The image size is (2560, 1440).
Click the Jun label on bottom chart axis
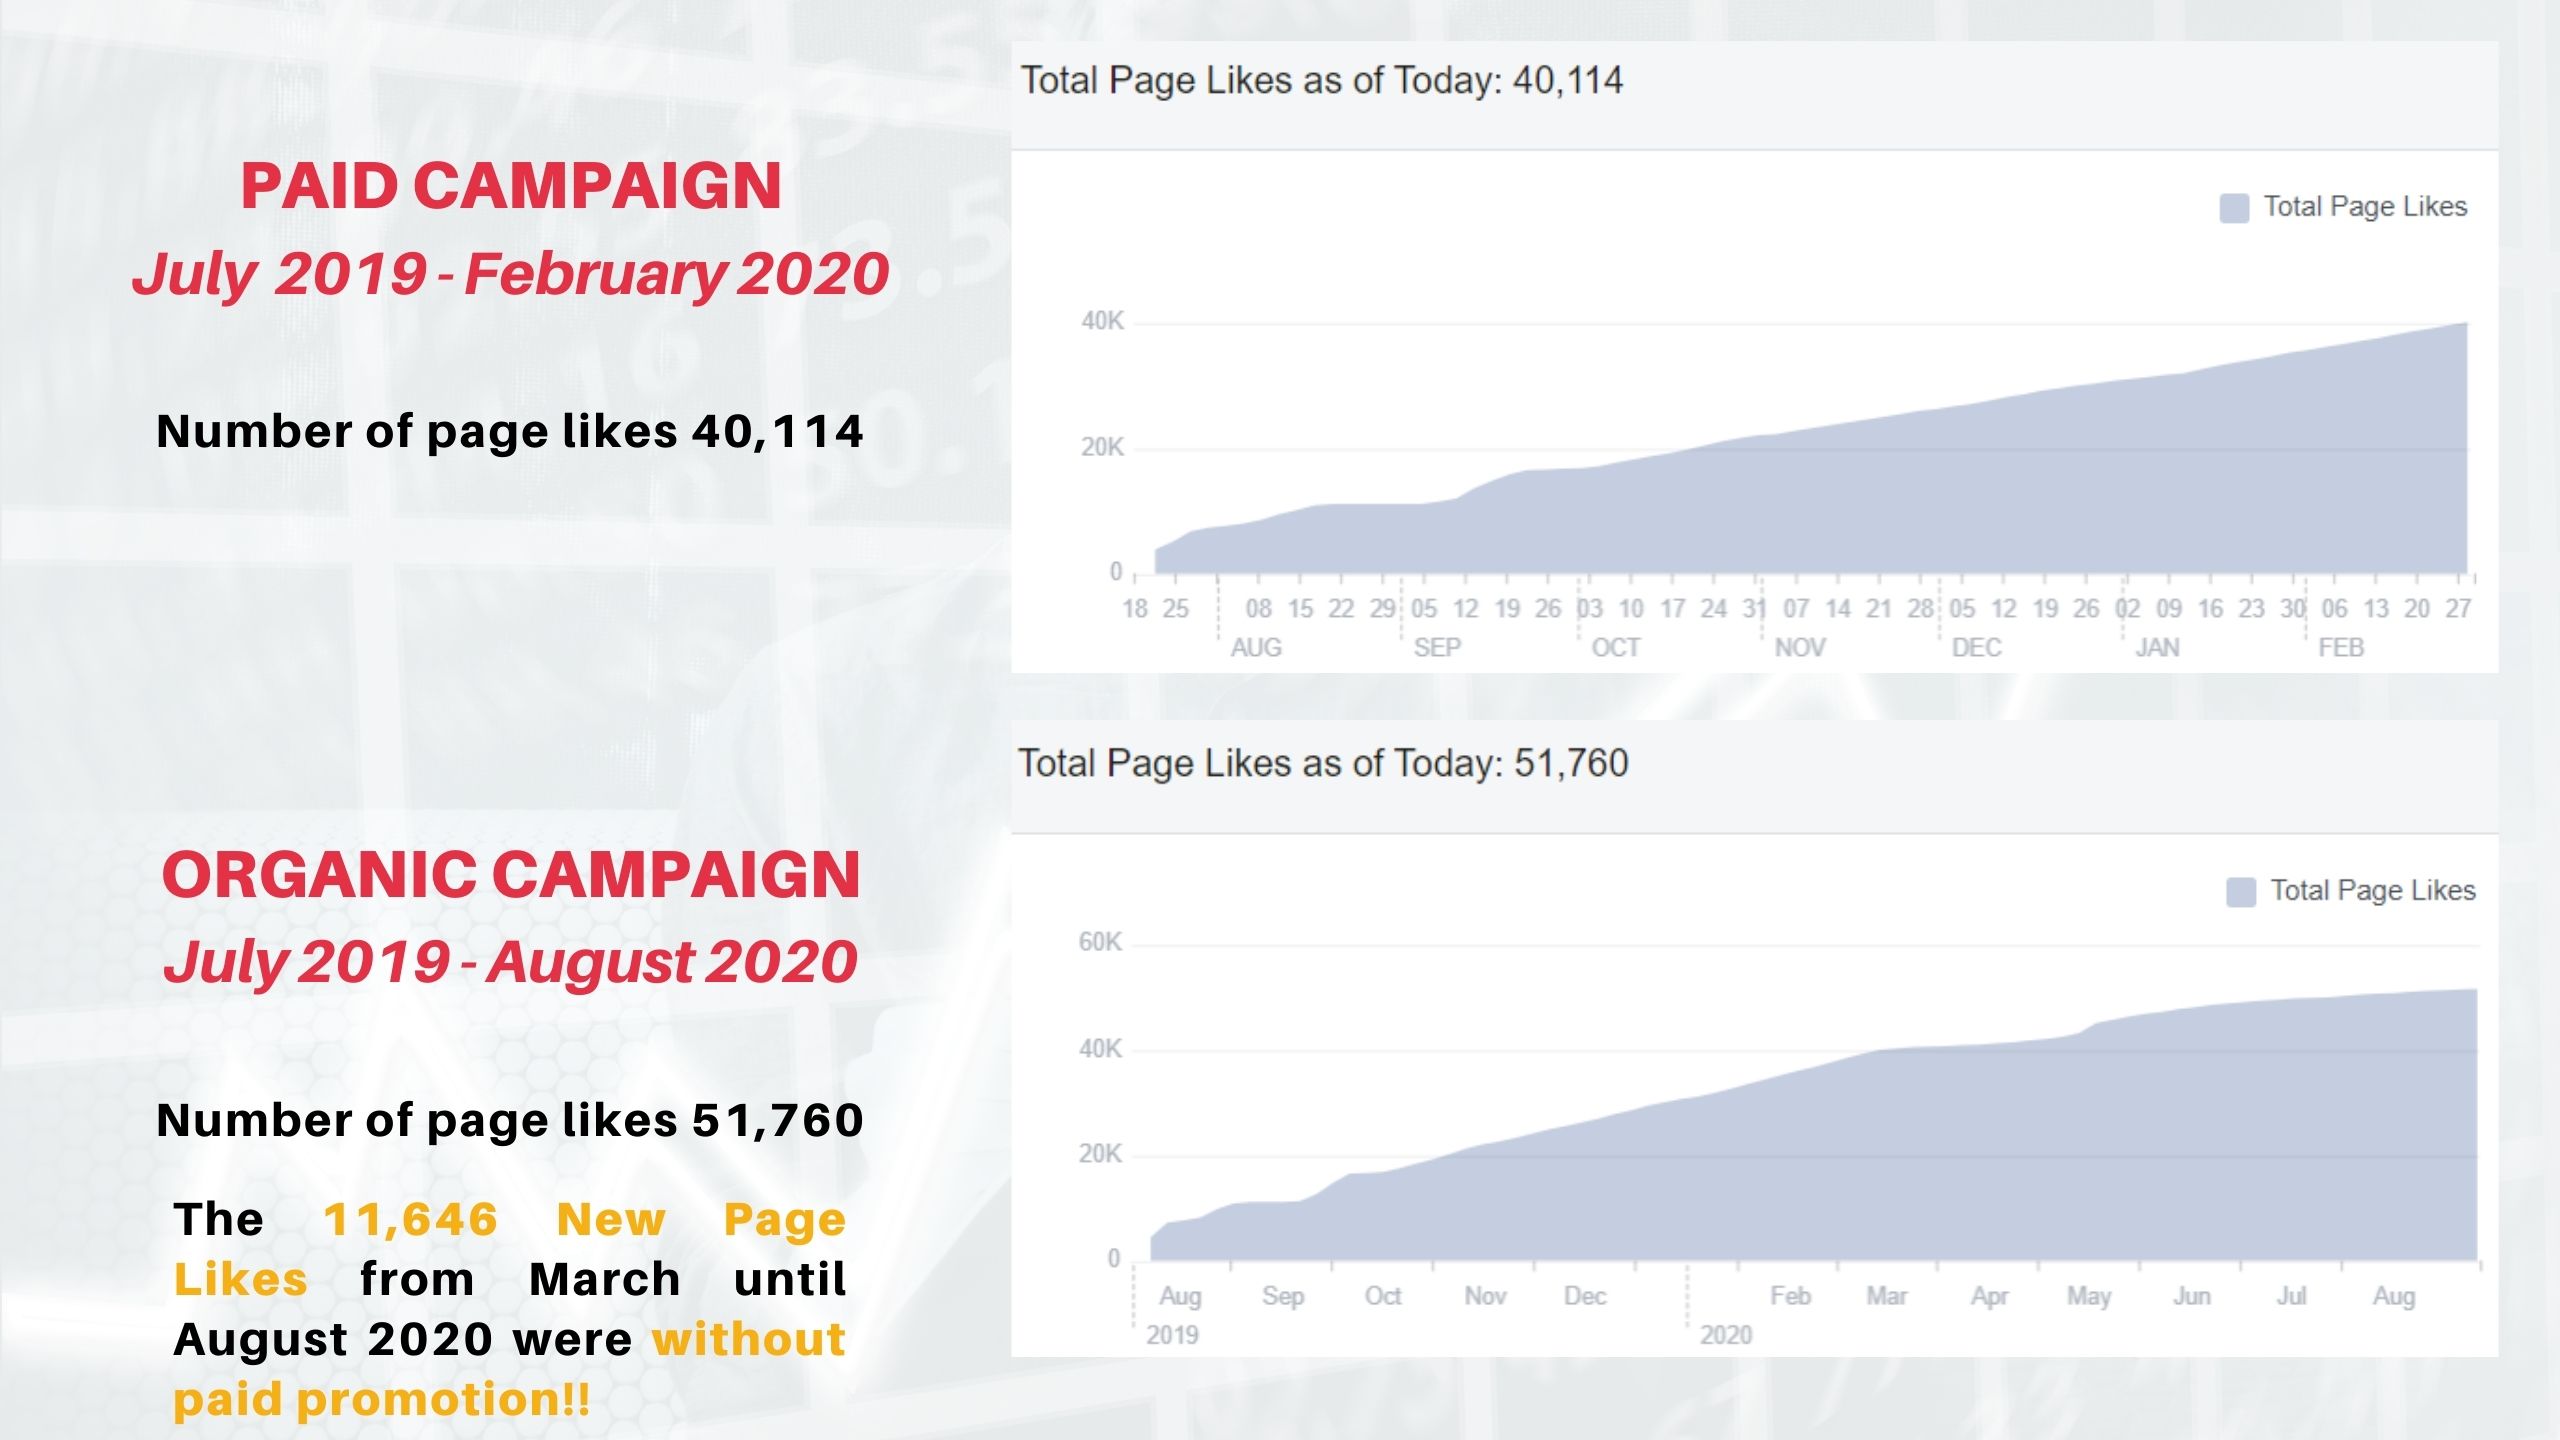2192,1296
